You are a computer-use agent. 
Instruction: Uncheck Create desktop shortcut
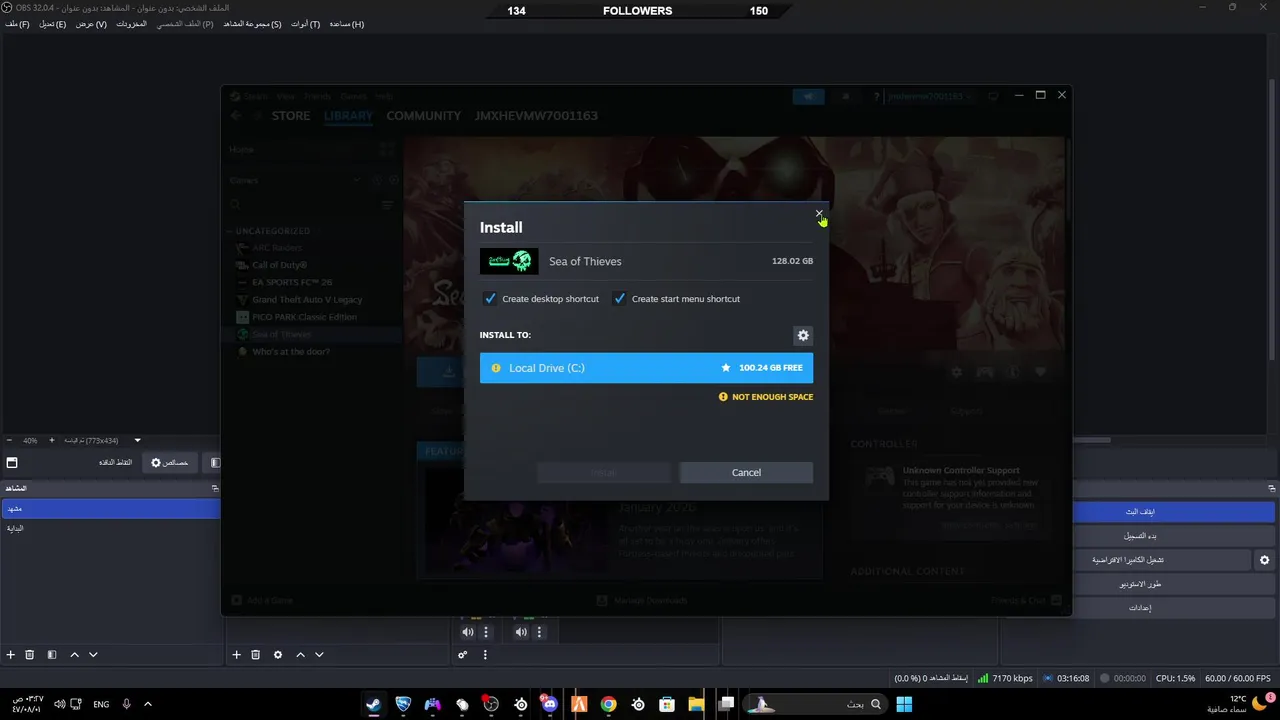490,298
